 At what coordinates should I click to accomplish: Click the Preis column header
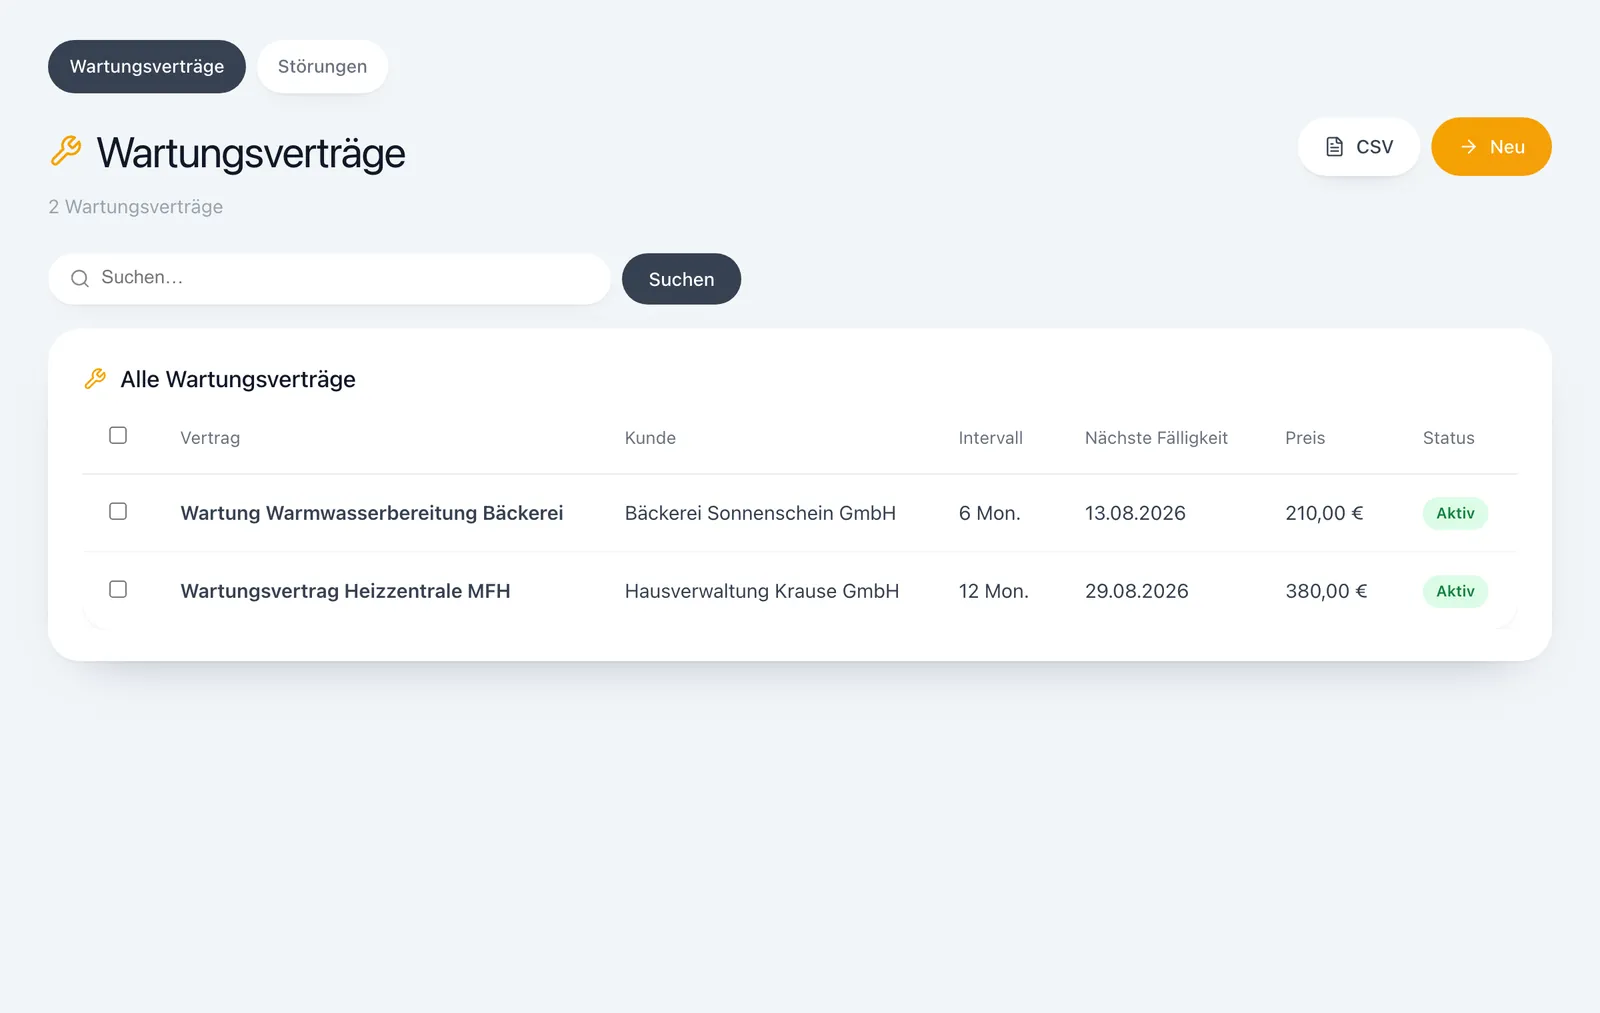pyautogui.click(x=1305, y=438)
